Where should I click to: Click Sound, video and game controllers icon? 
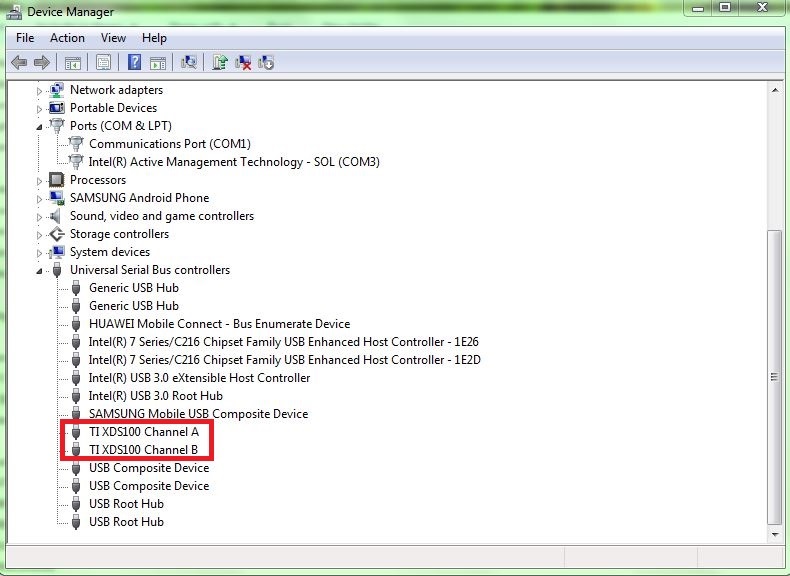click(55, 216)
